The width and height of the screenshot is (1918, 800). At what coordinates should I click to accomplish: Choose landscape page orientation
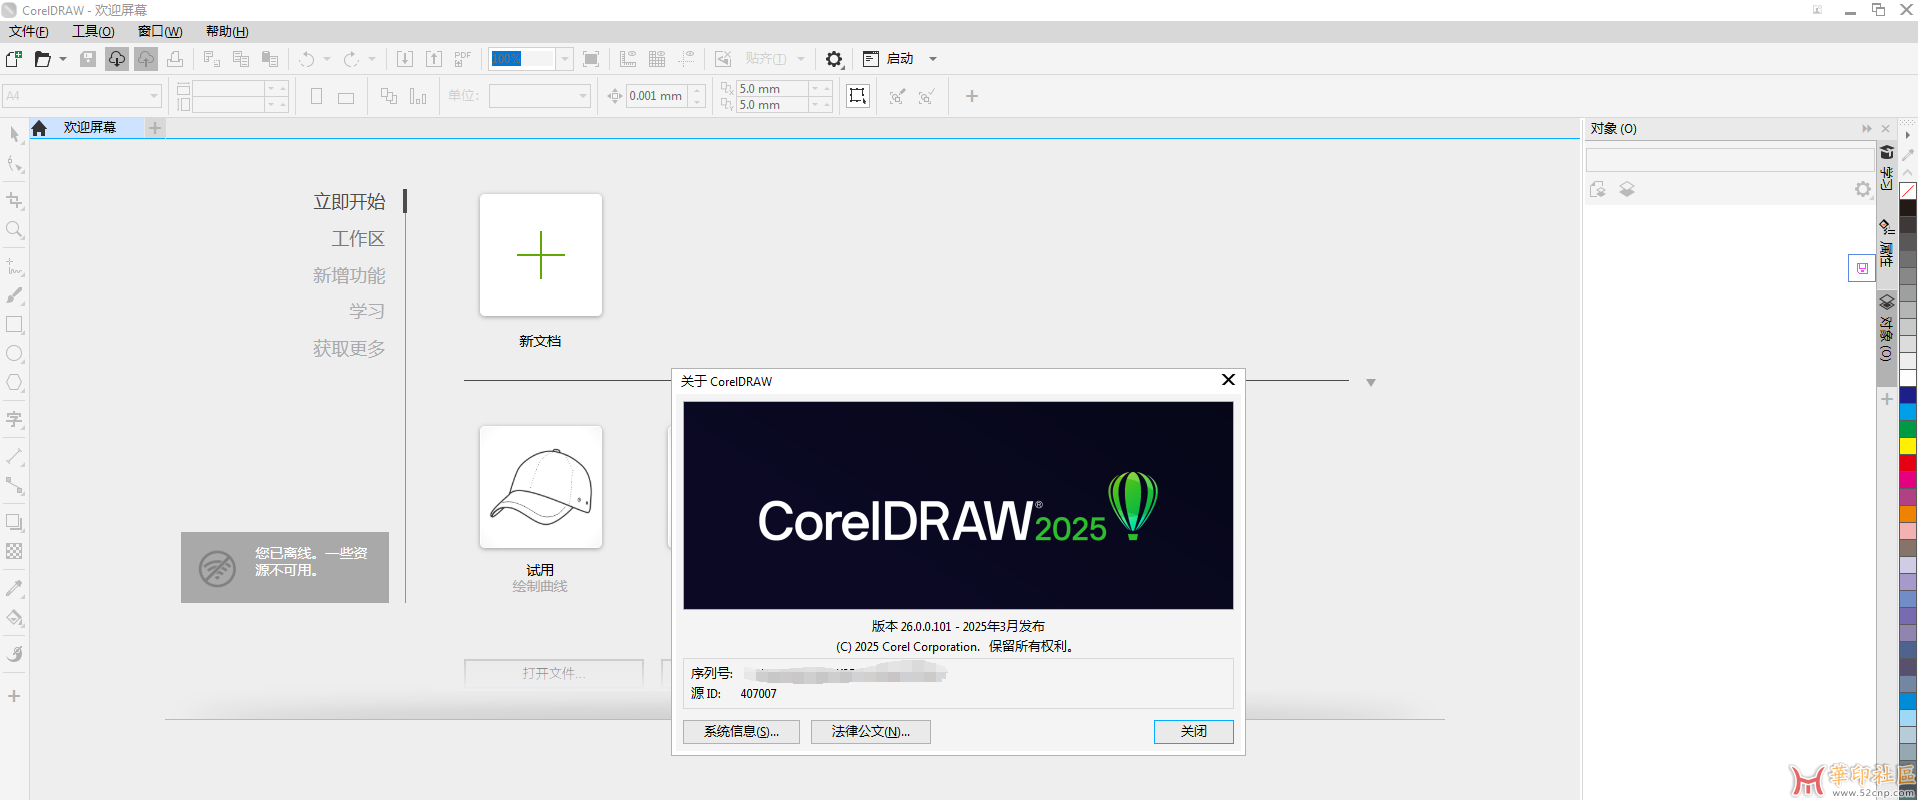346,97
